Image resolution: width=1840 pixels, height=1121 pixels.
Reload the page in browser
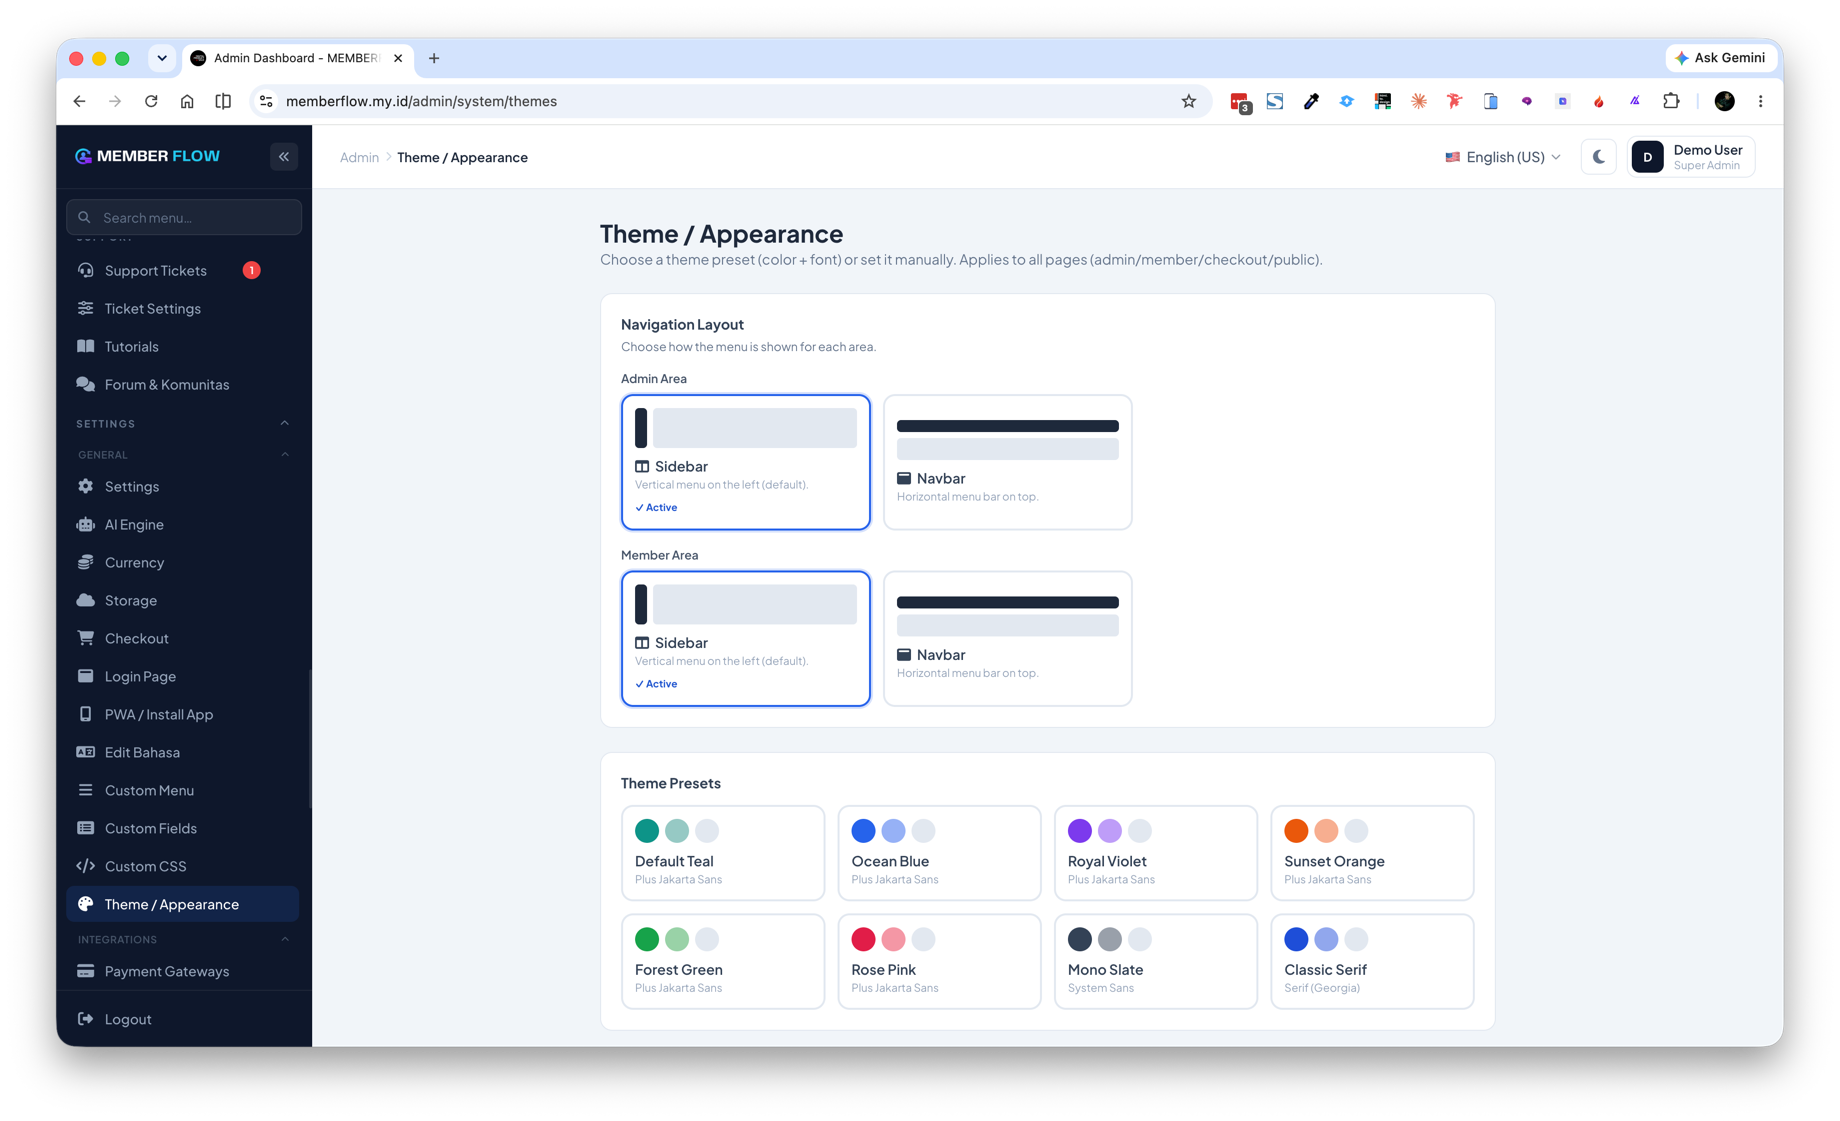[x=151, y=101]
